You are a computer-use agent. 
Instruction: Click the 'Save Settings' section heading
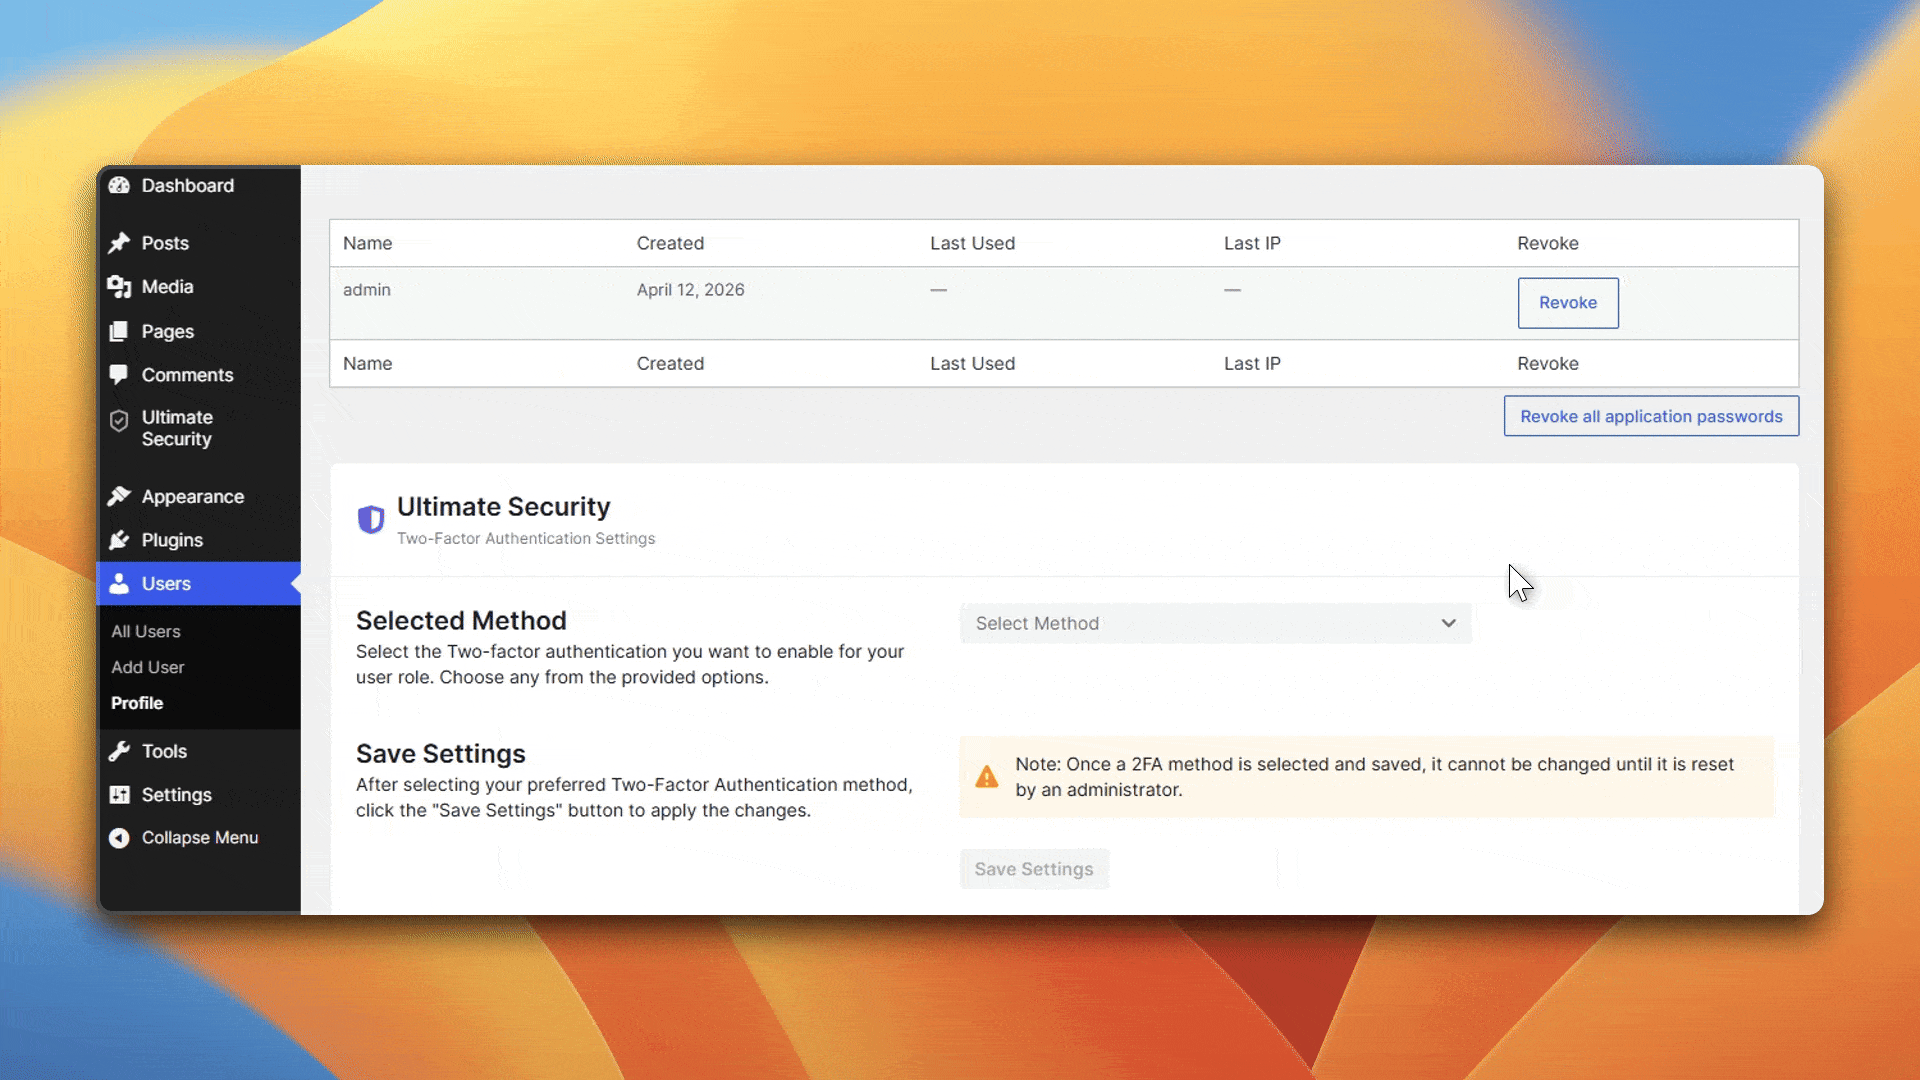(x=440, y=753)
